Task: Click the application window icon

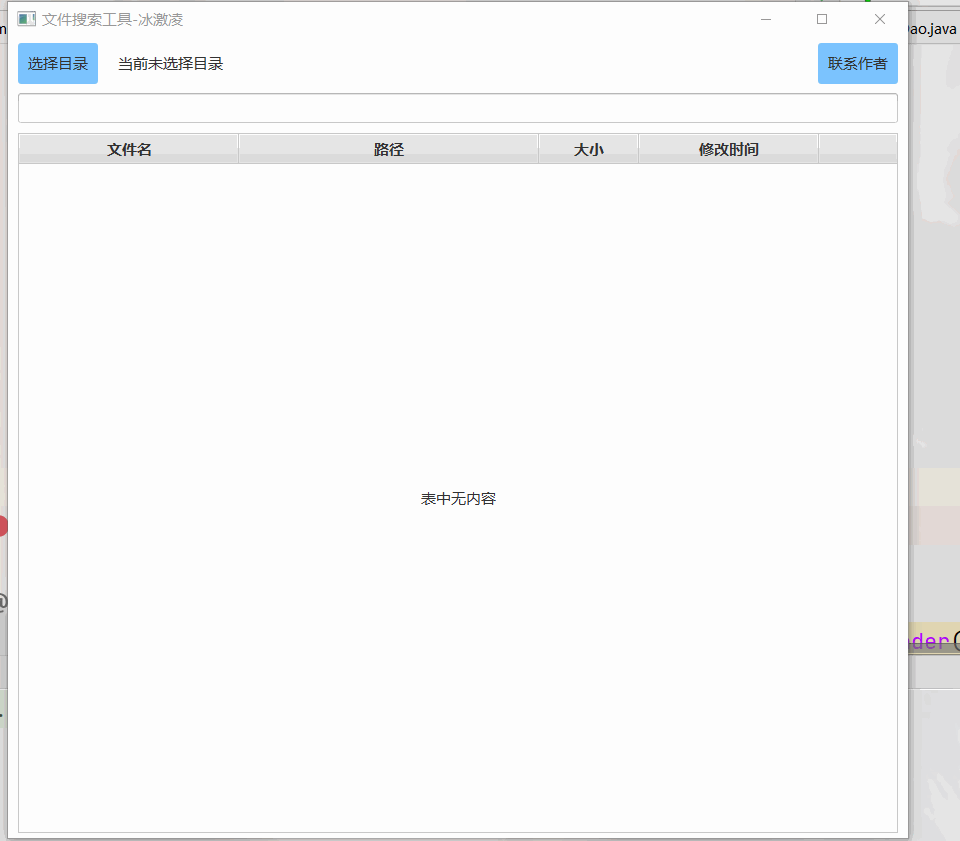Action: pyautogui.click(x=26, y=19)
